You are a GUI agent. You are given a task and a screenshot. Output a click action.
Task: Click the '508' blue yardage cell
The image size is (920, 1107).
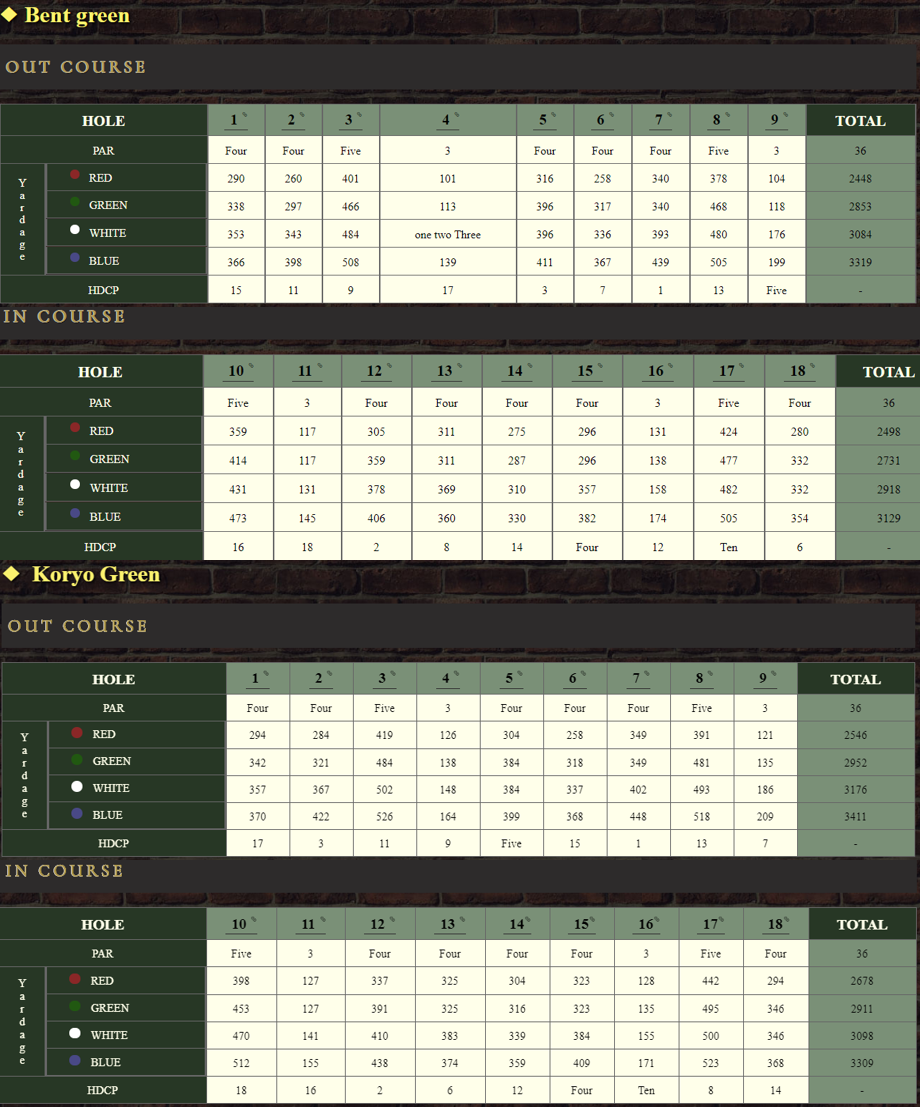[x=350, y=263]
